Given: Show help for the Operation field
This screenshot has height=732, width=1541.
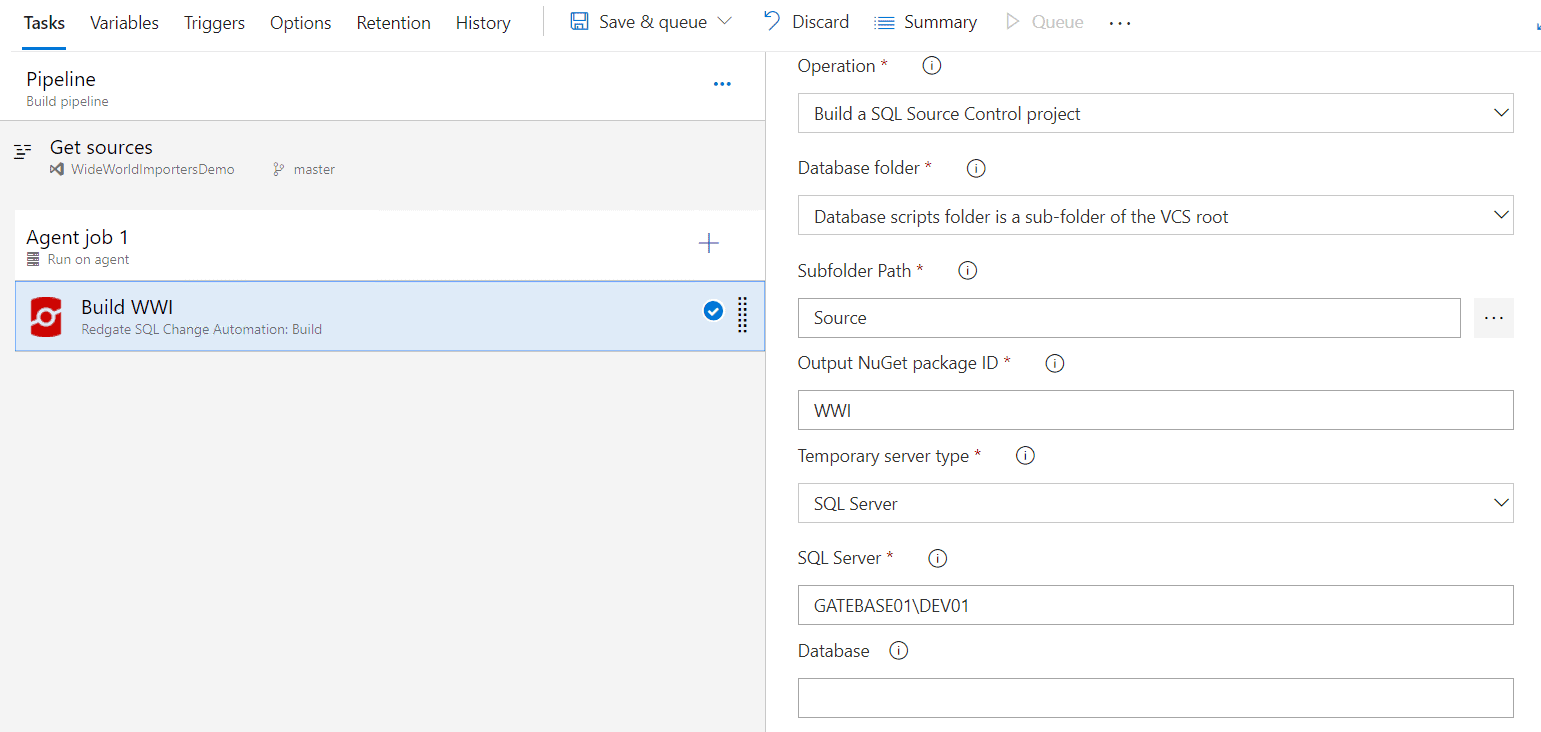Looking at the screenshot, I should point(931,65).
